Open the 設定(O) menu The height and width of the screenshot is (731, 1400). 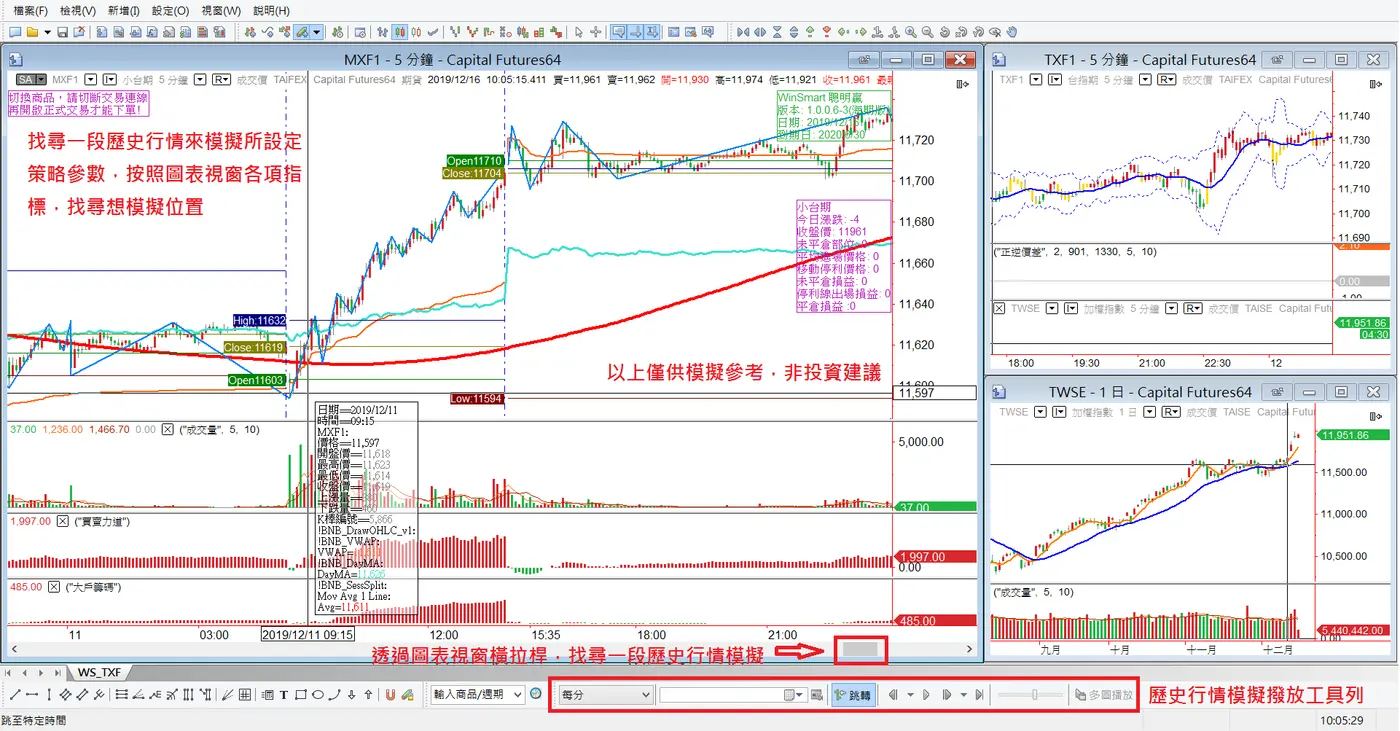tap(171, 11)
